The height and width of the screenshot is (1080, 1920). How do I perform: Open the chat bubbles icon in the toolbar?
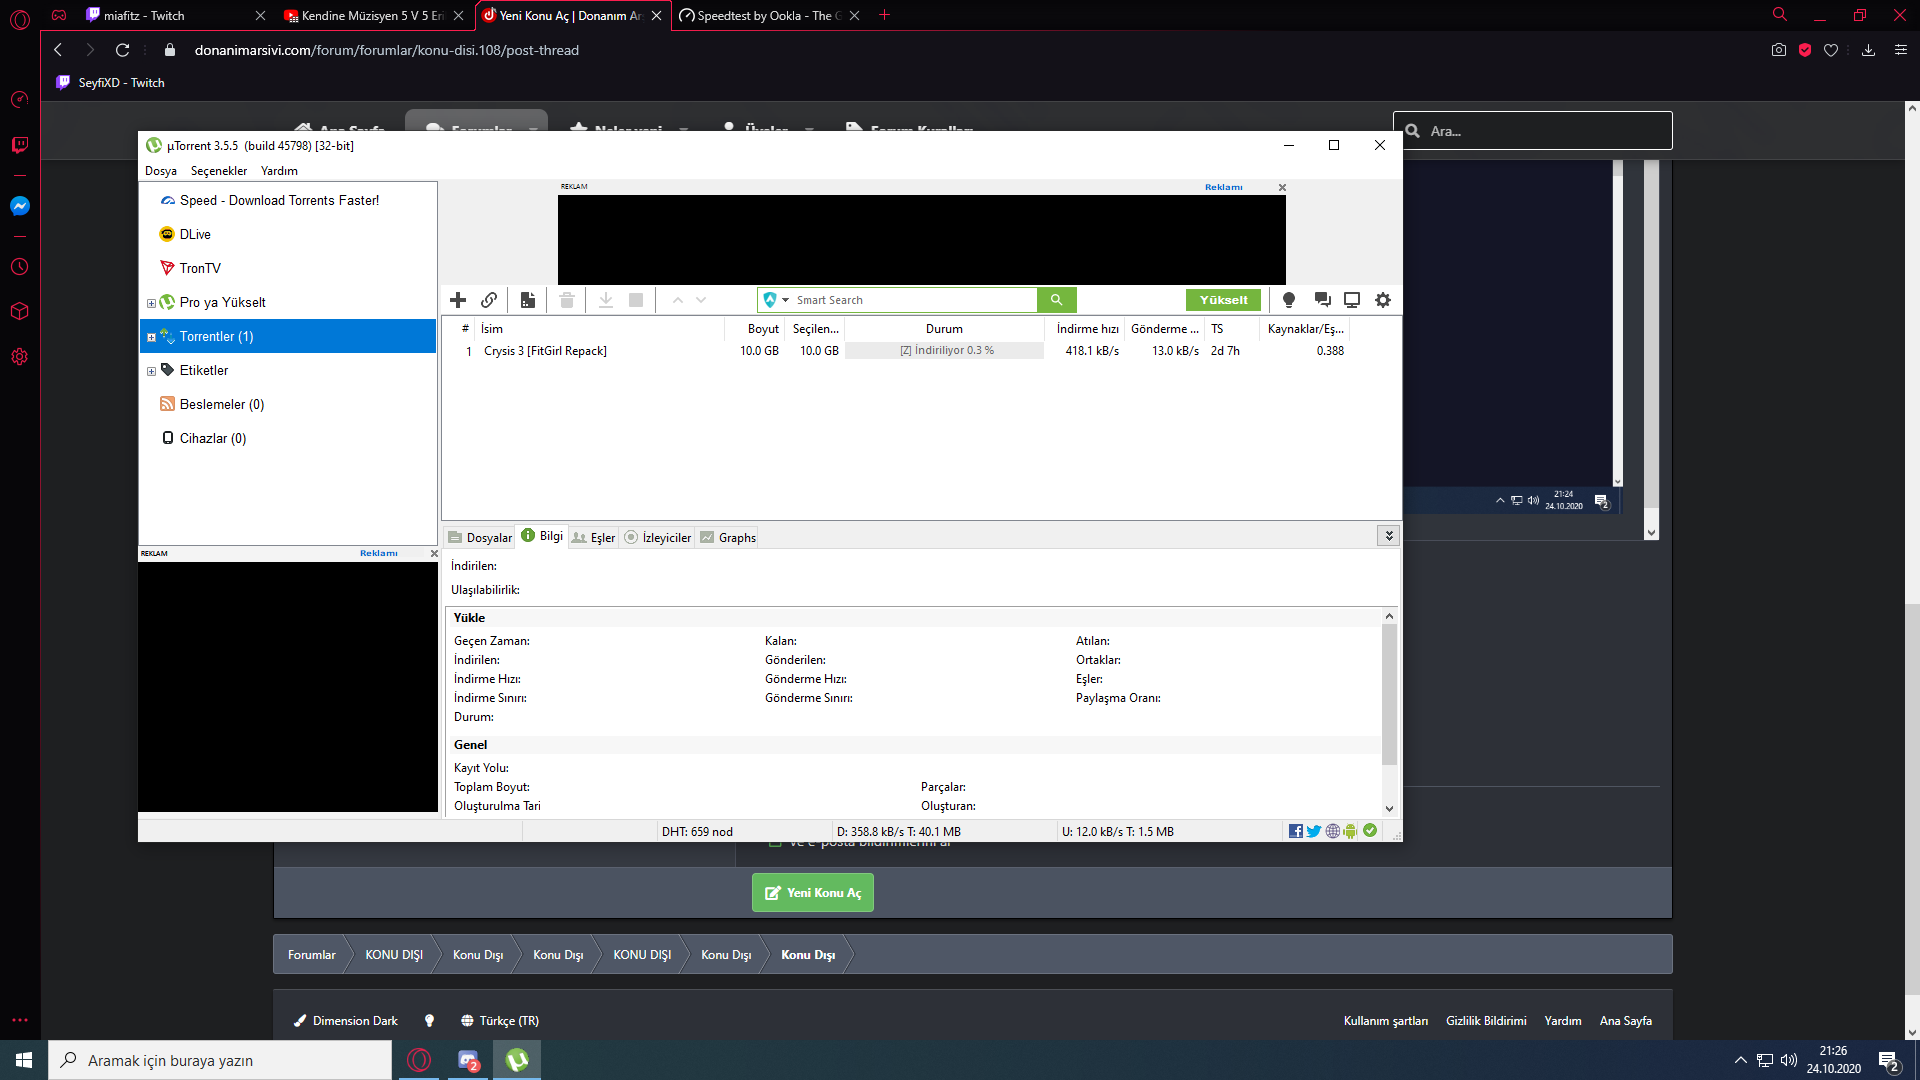(x=1322, y=300)
